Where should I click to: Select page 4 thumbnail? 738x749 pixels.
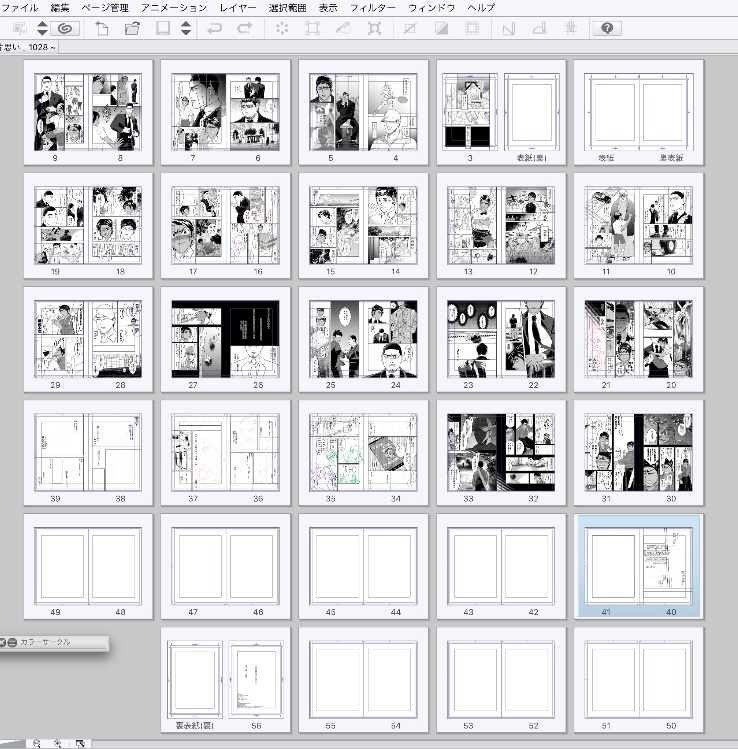[x=390, y=112]
